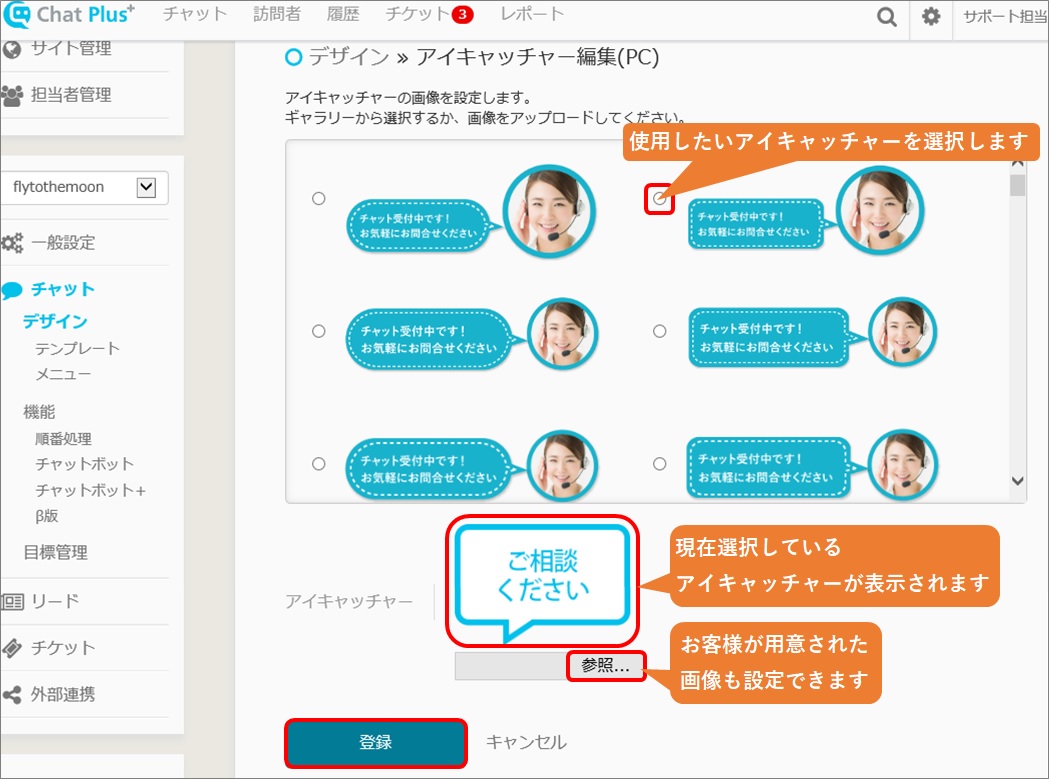Click the gears icon beside 一般設定

[x=12, y=243]
